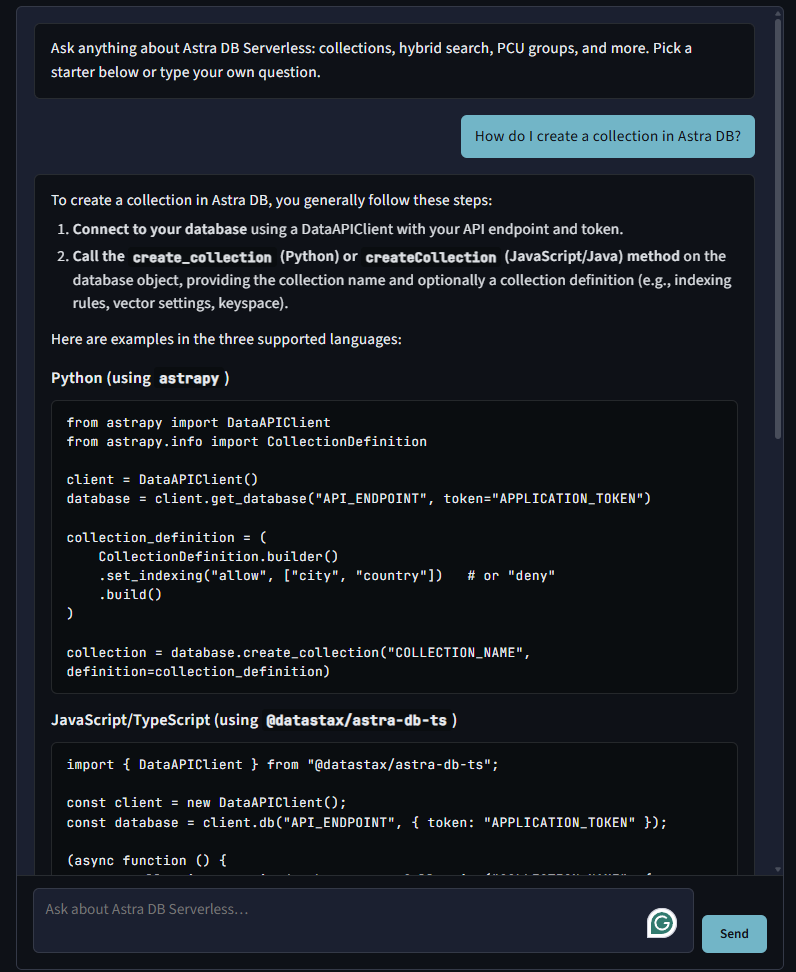Click line 'import { DataAPIClient } from ...'
The width and height of the screenshot is (796, 972).
(283, 765)
